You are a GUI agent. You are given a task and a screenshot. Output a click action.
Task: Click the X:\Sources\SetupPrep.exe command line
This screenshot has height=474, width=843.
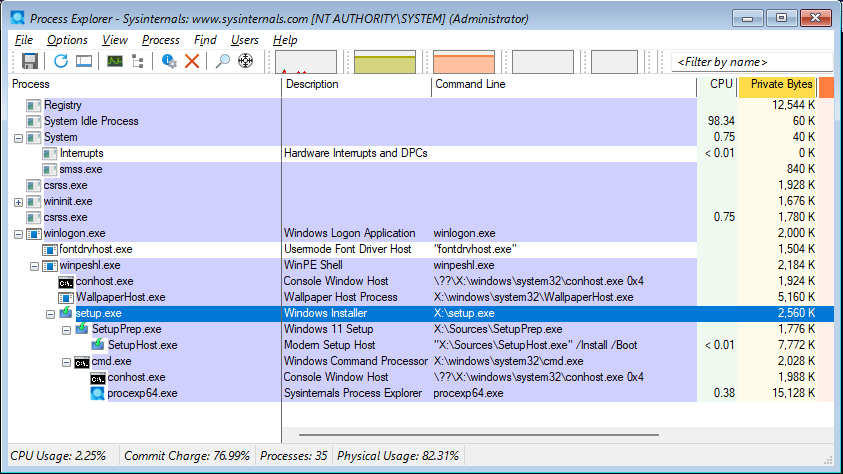click(x=498, y=329)
